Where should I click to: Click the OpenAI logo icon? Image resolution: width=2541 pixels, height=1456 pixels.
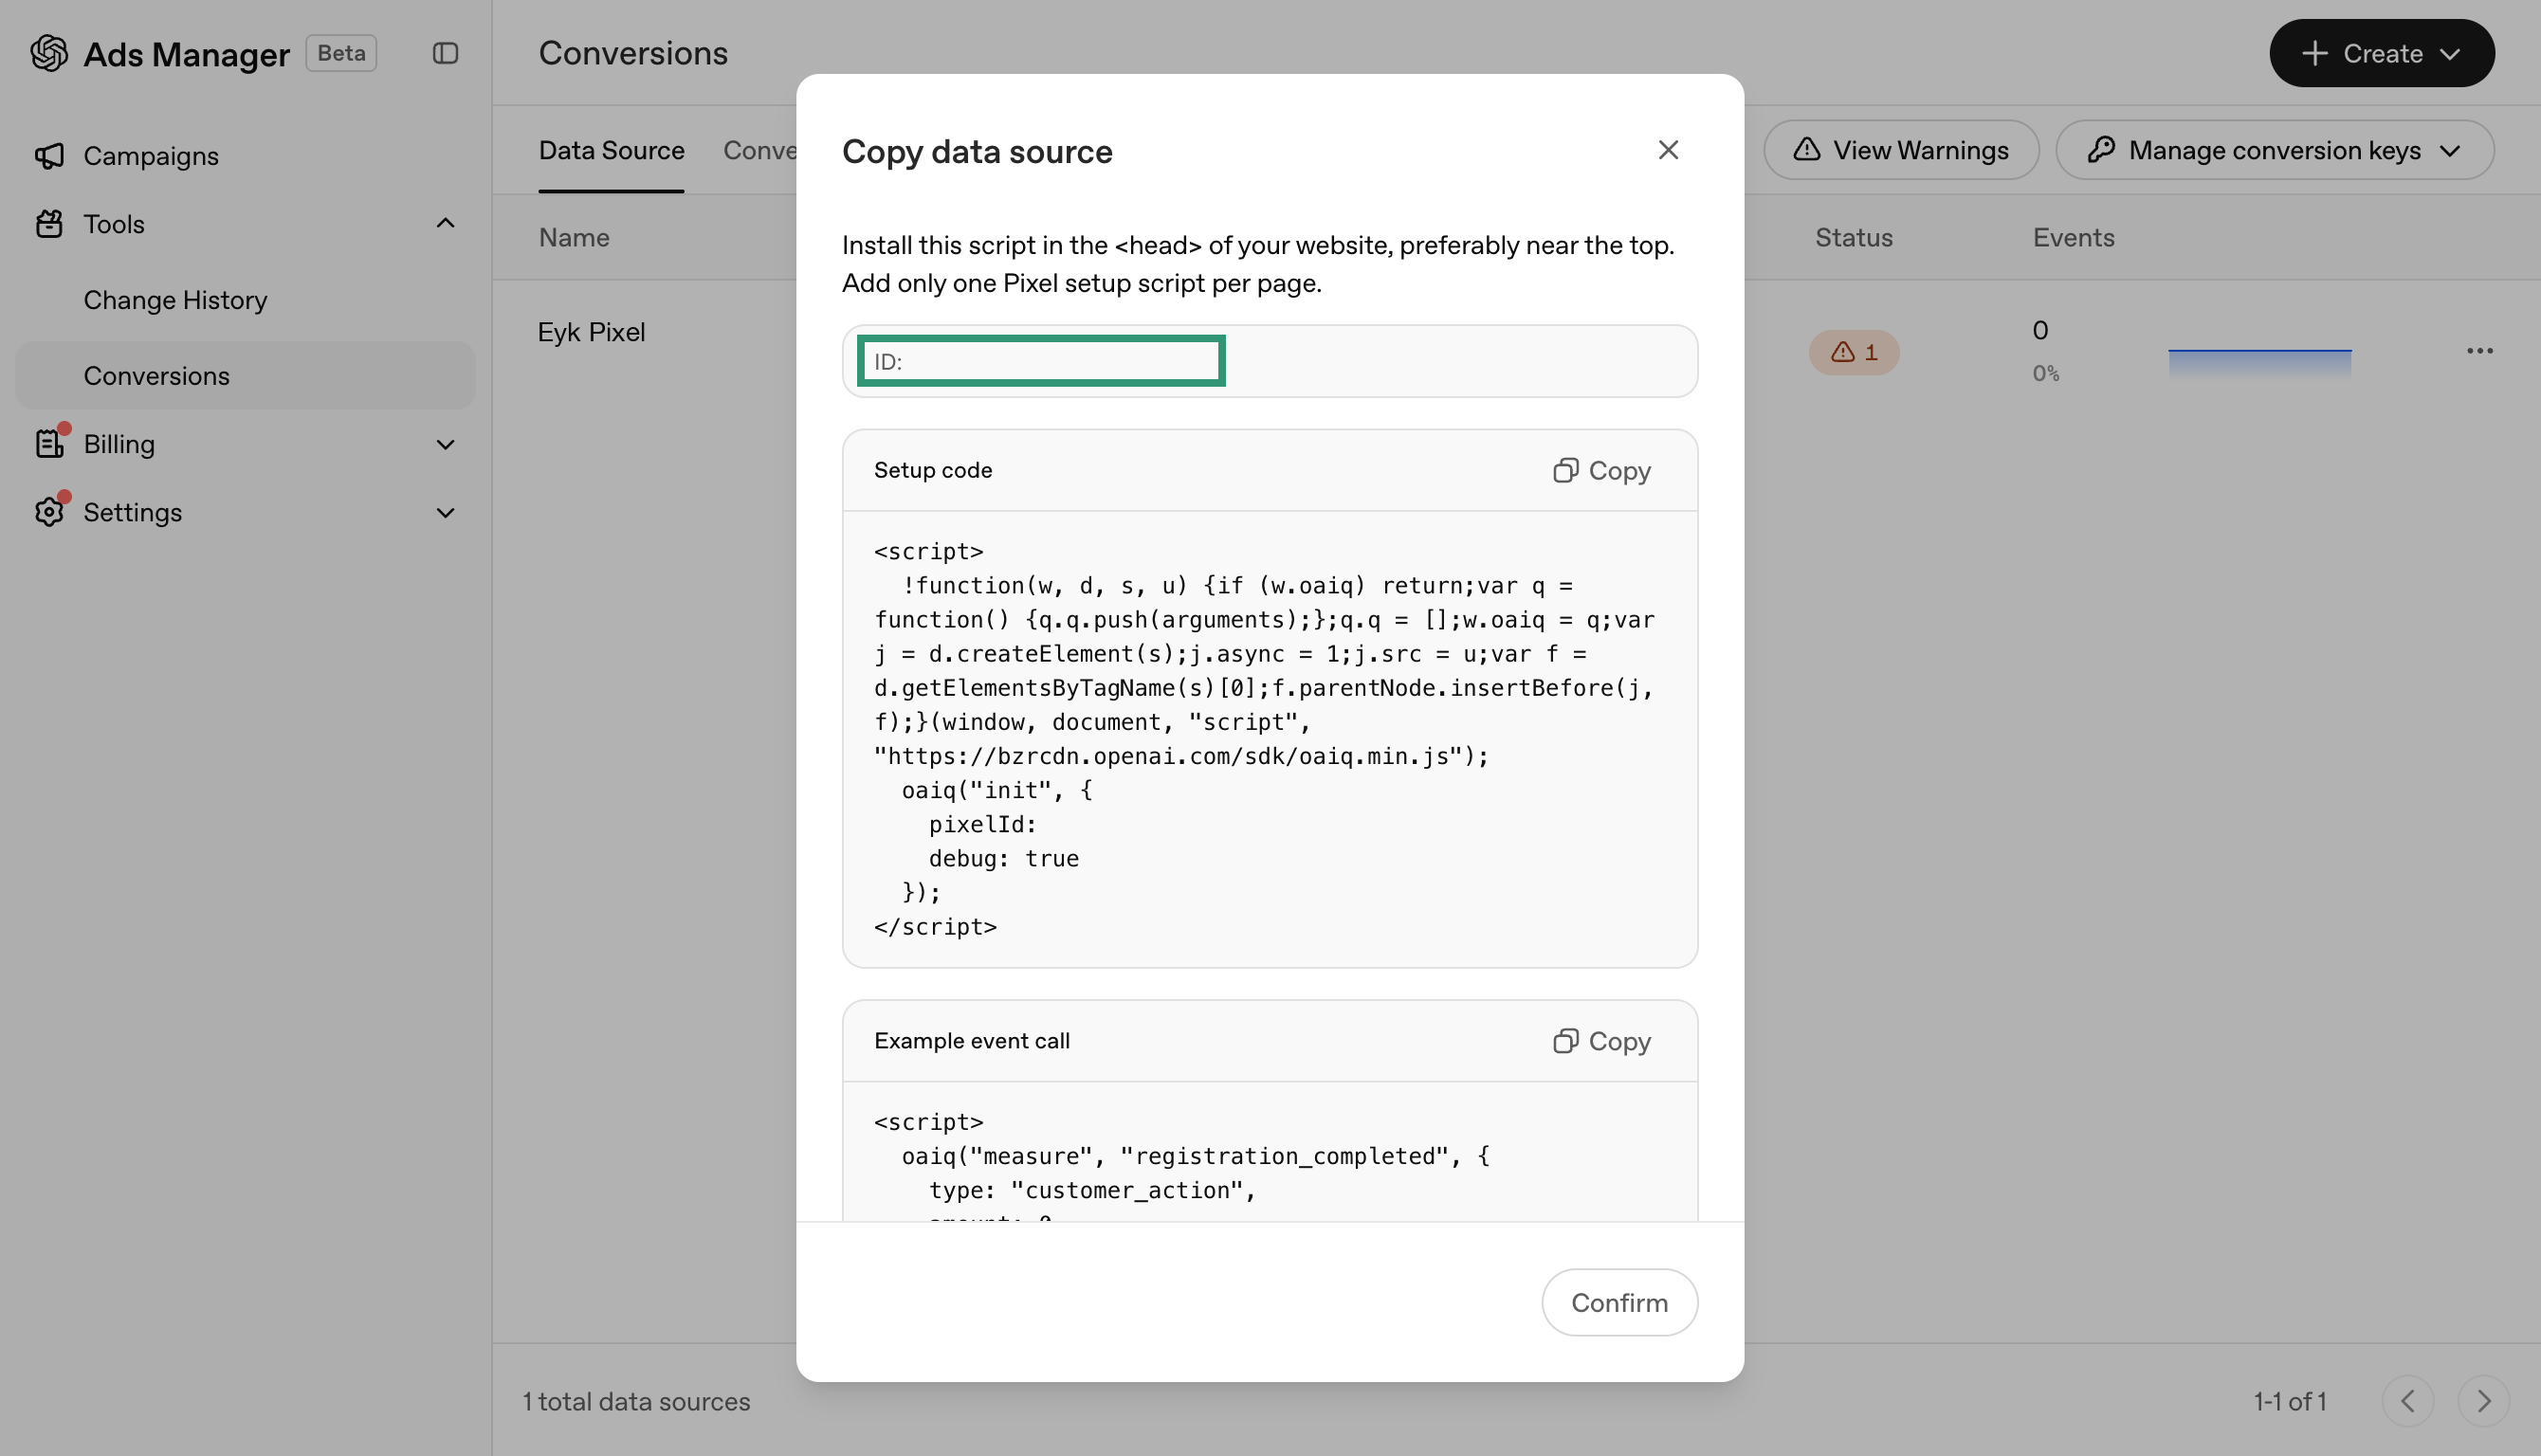pos(49,53)
